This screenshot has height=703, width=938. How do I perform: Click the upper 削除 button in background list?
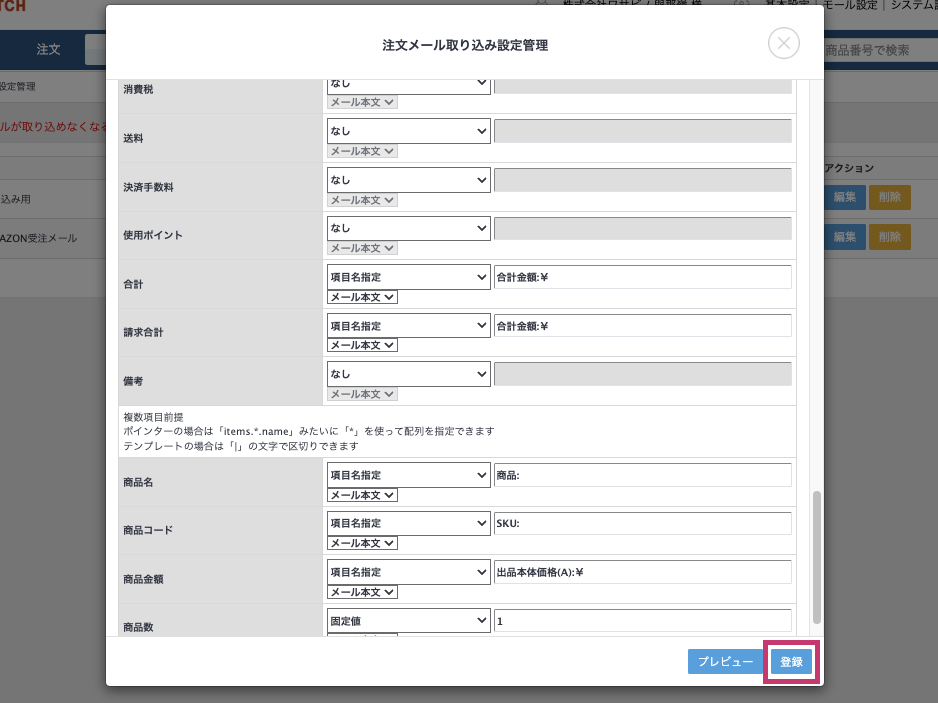tap(890, 197)
